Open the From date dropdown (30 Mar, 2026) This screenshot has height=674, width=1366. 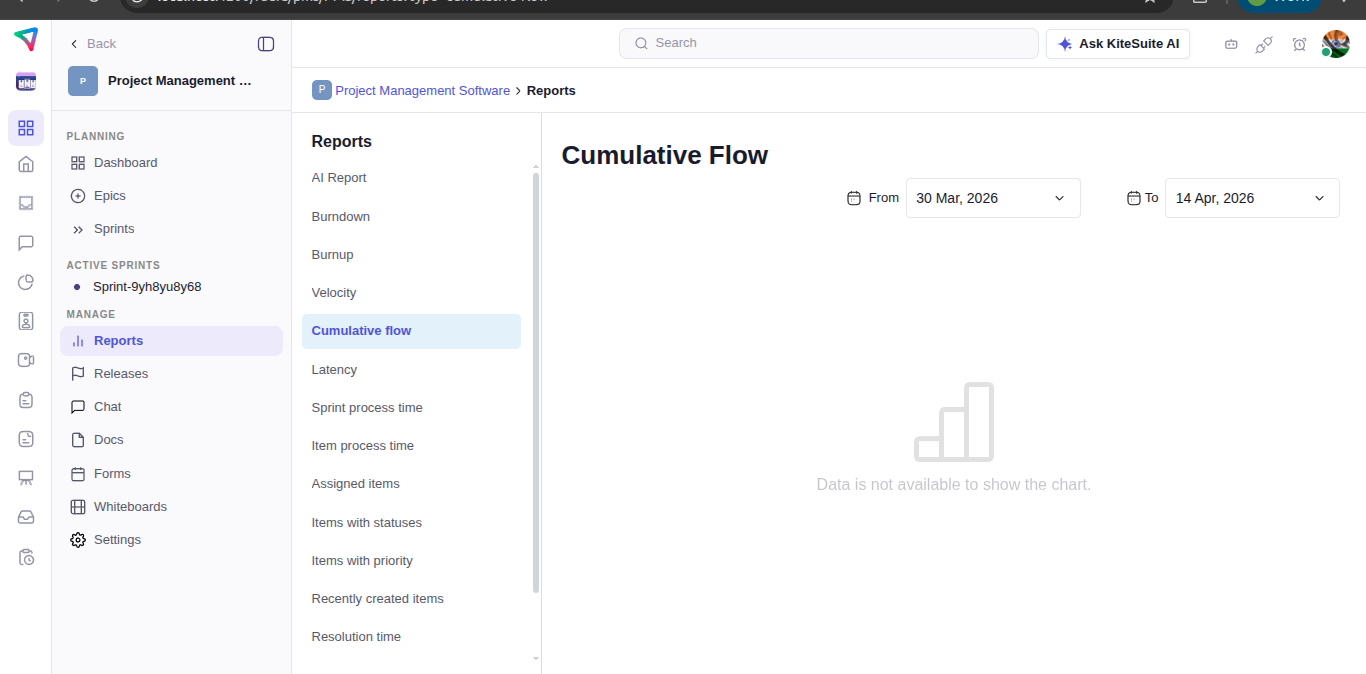(993, 198)
